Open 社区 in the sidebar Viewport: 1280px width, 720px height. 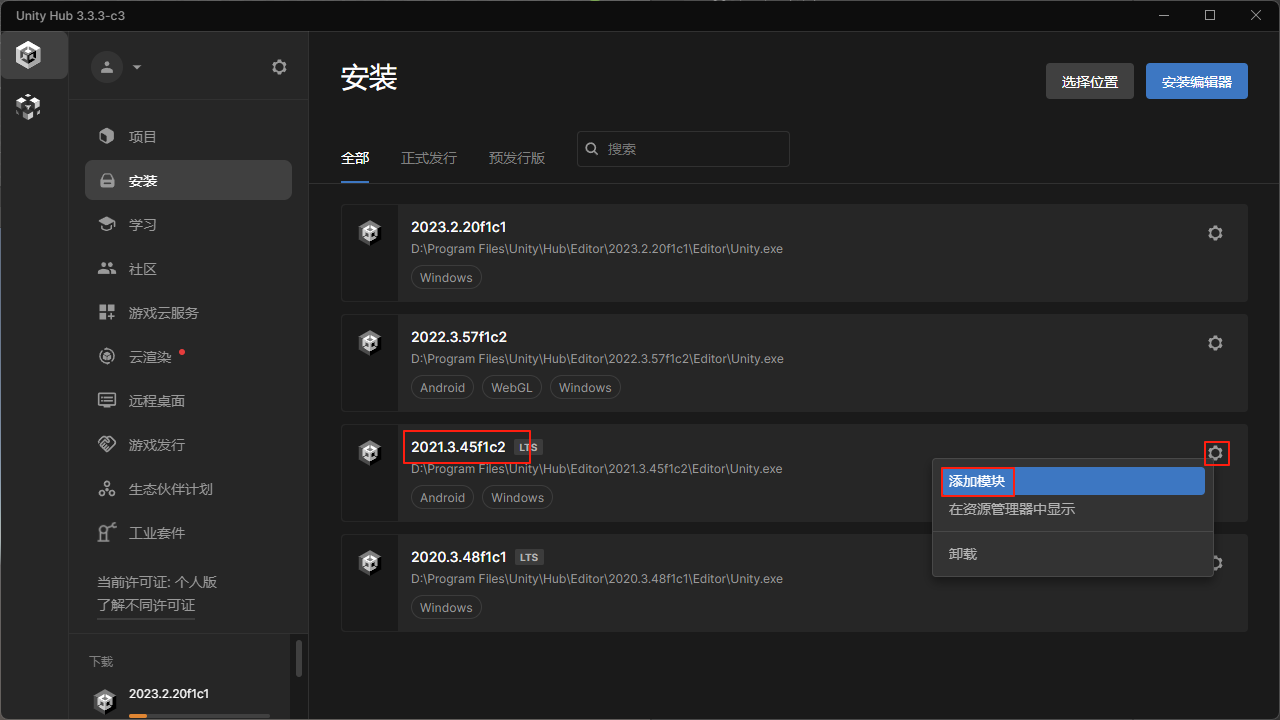(188, 269)
